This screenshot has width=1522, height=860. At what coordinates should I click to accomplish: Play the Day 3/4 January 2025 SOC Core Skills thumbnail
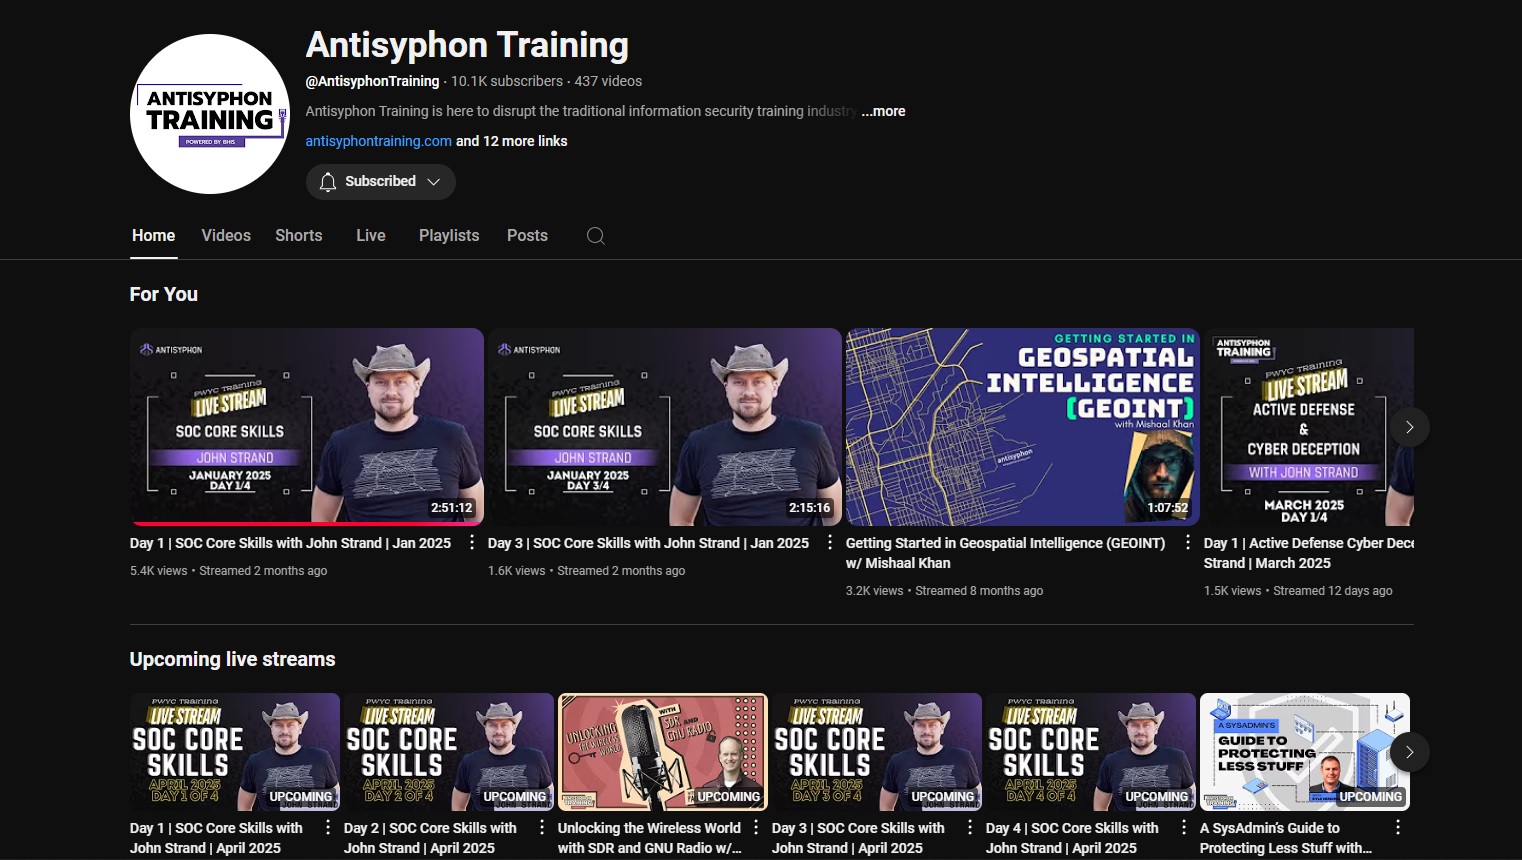665,427
